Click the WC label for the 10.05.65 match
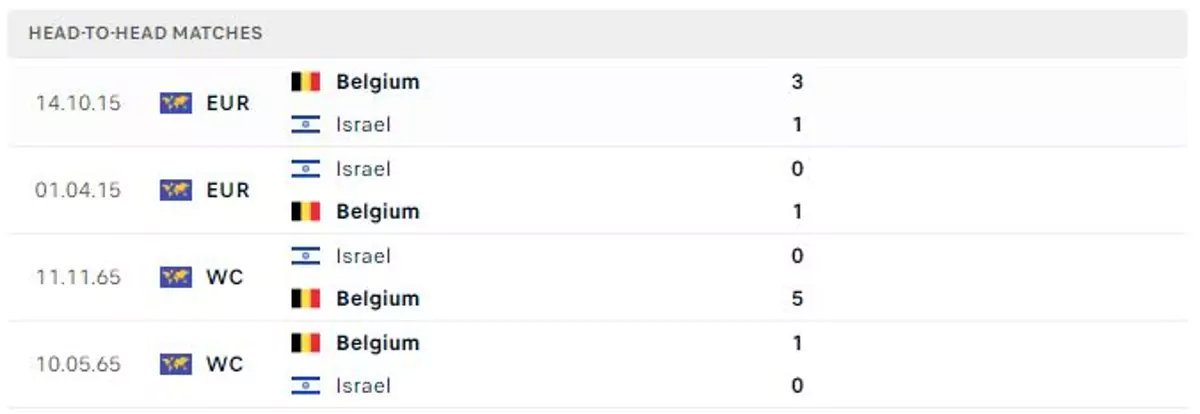This screenshot has height=414, width=1200. (225, 364)
